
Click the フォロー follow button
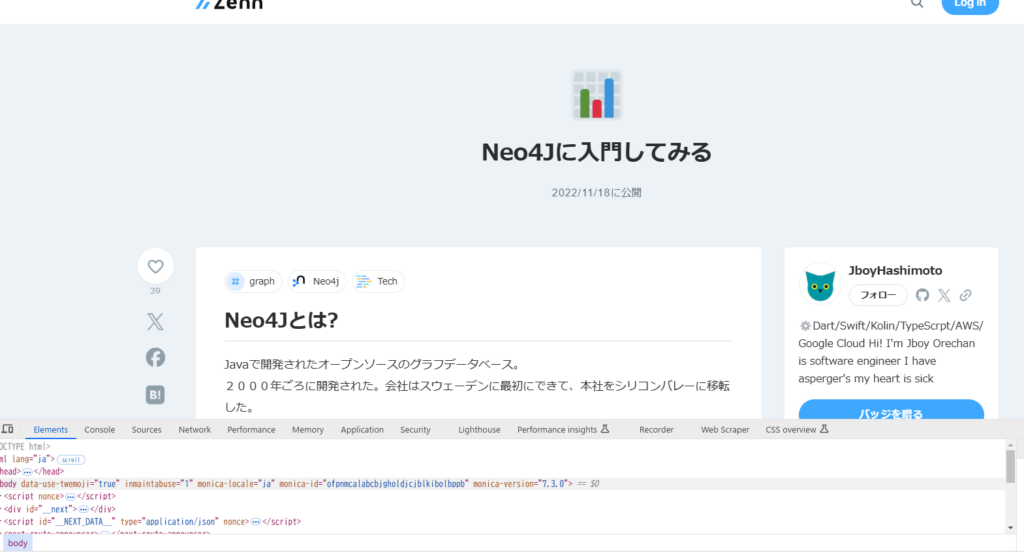878,295
